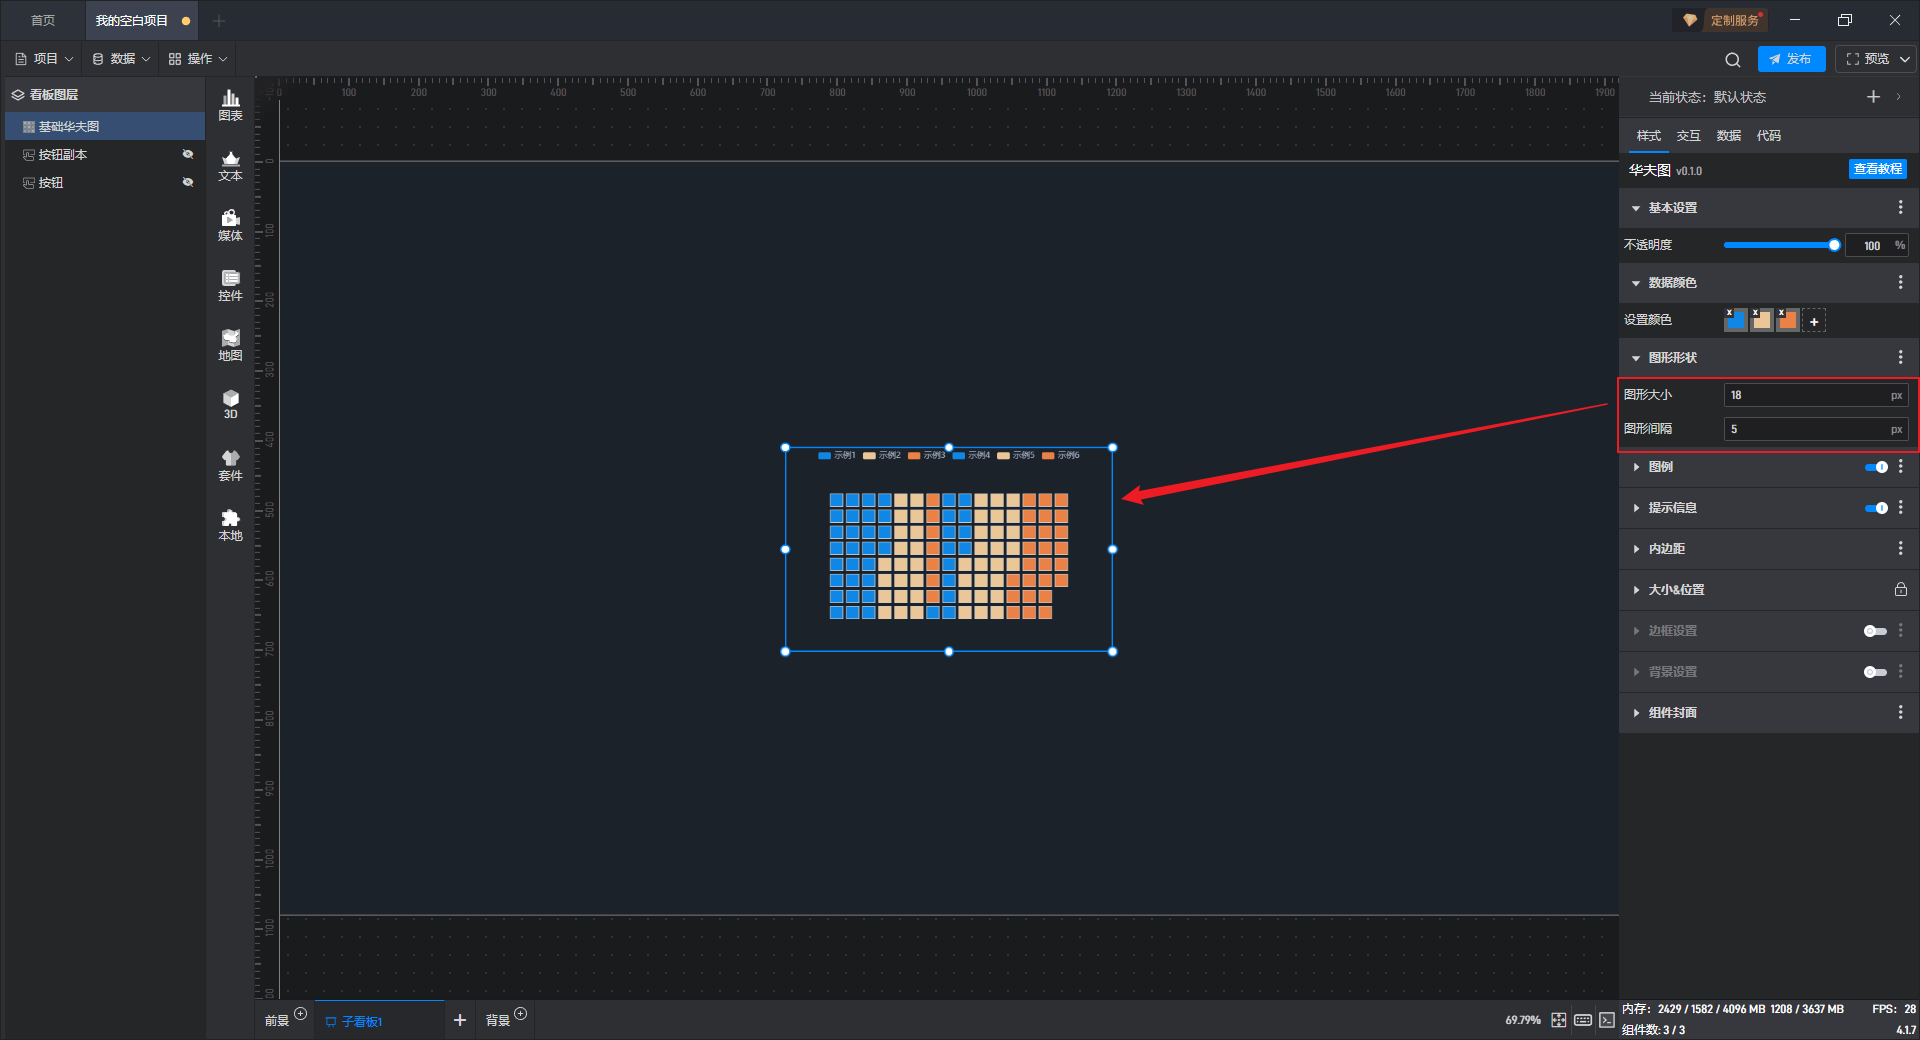
Task: Collapse the 数据颜色 section
Action: 1636,283
